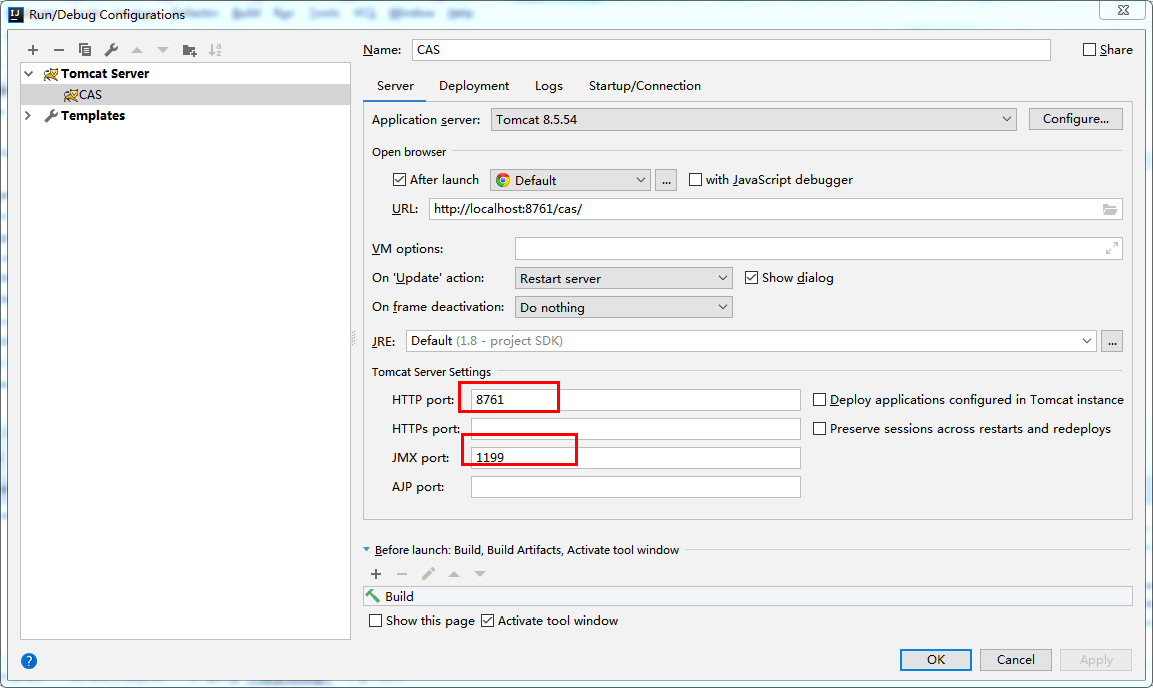Image resolution: width=1153 pixels, height=688 pixels.
Task: Expand VM options field
Action: (1112, 248)
